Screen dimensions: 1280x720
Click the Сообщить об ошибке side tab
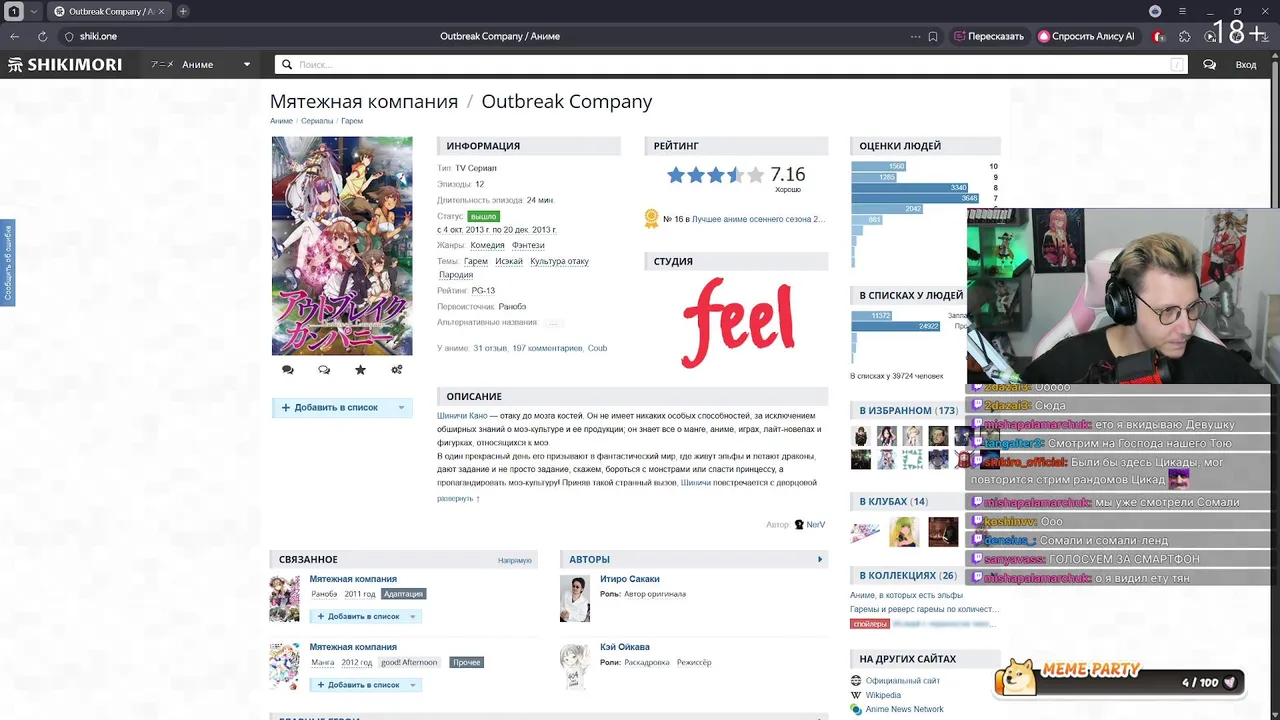tap(7, 262)
